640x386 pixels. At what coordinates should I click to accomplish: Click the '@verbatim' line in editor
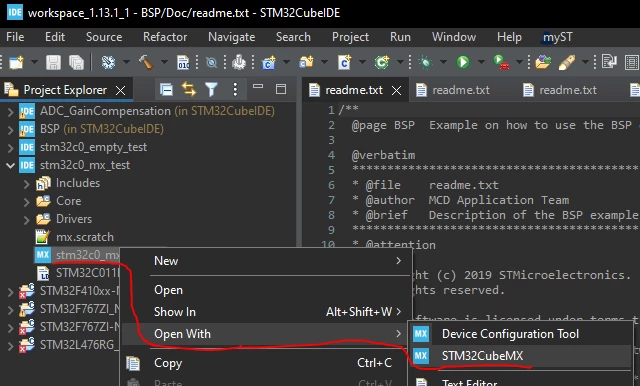(x=384, y=155)
